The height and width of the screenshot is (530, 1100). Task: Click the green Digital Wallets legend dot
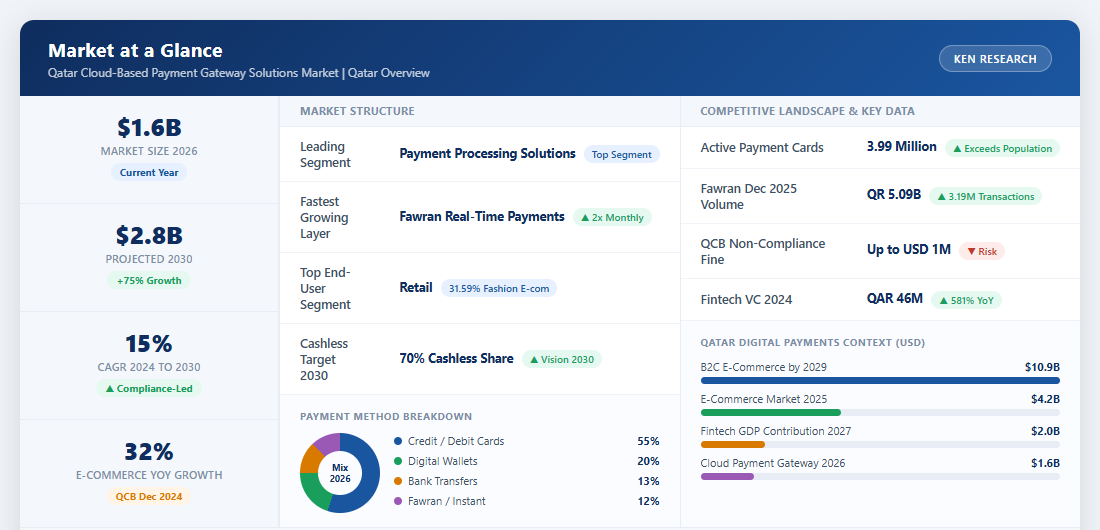398,461
